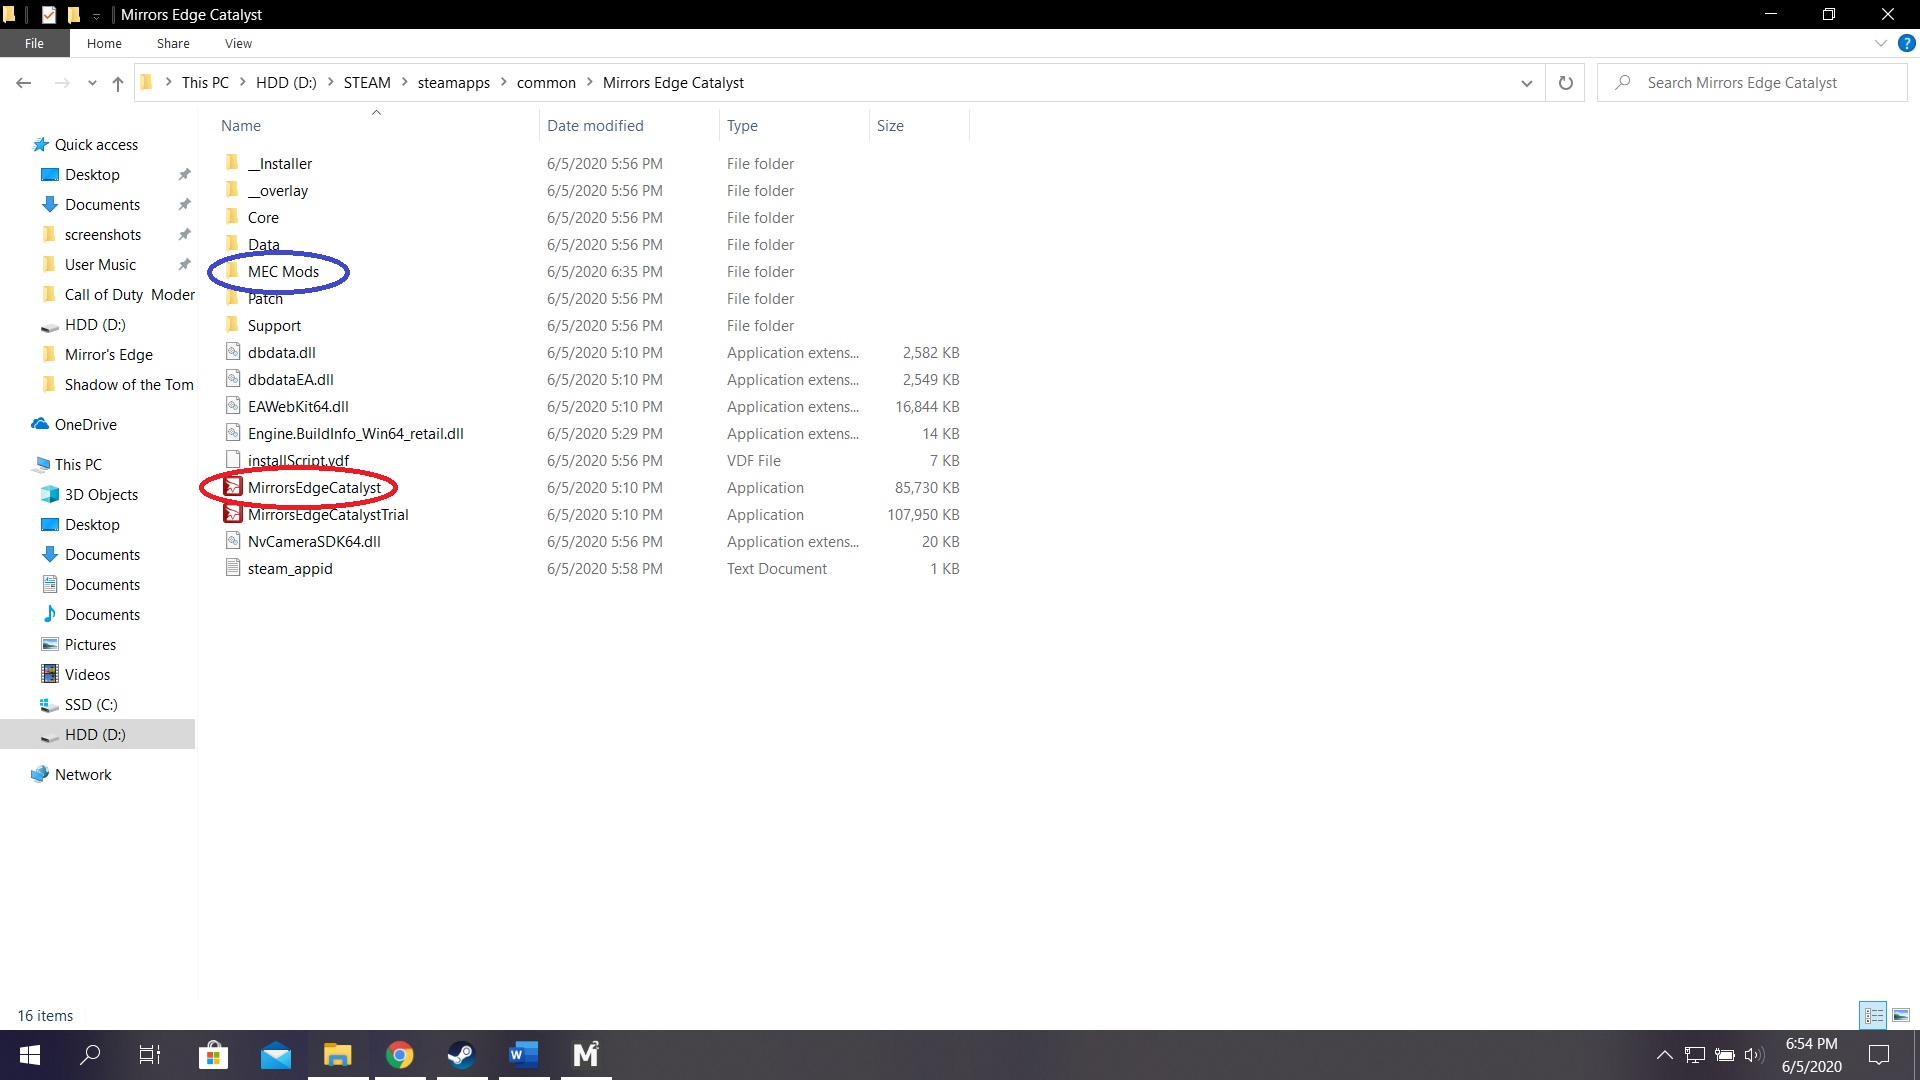This screenshot has width=1920, height=1080.
Task: Launch Google Chrome from taskbar
Action: tap(399, 1055)
